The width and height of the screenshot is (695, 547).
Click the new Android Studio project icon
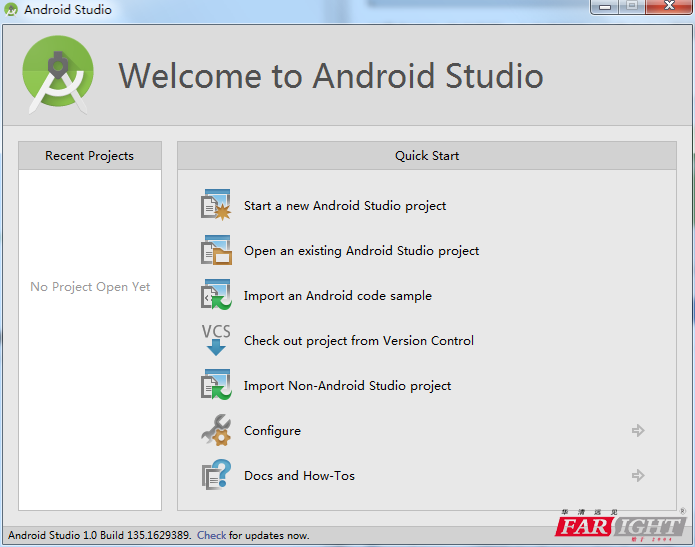tap(216, 205)
